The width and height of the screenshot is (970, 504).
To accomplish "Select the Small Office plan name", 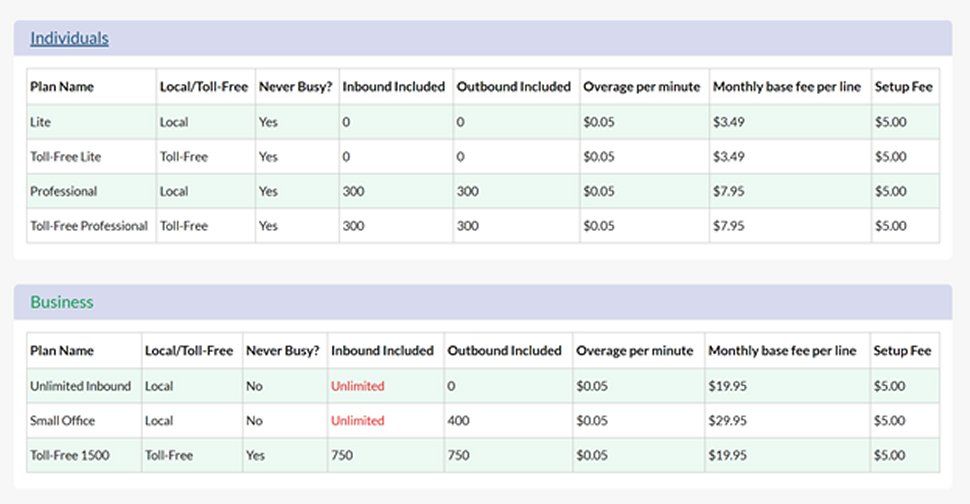I will 62,421.
